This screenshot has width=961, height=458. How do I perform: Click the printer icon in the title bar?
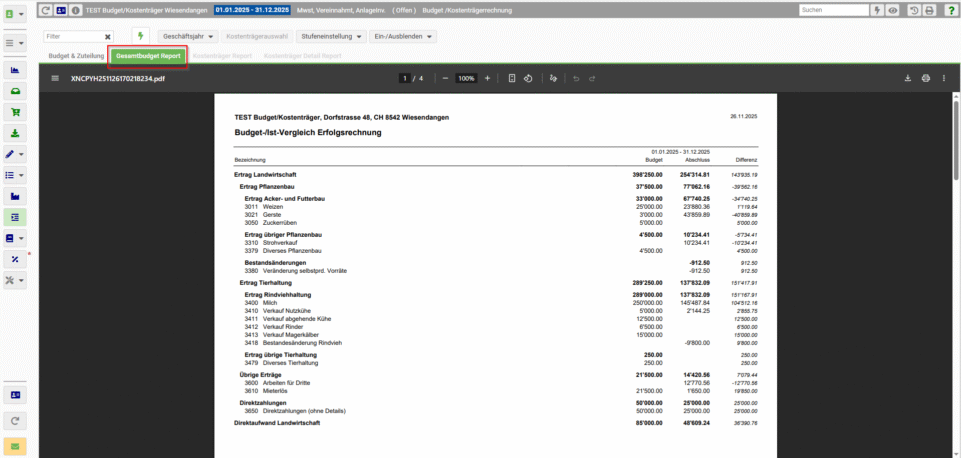point(929,10)
